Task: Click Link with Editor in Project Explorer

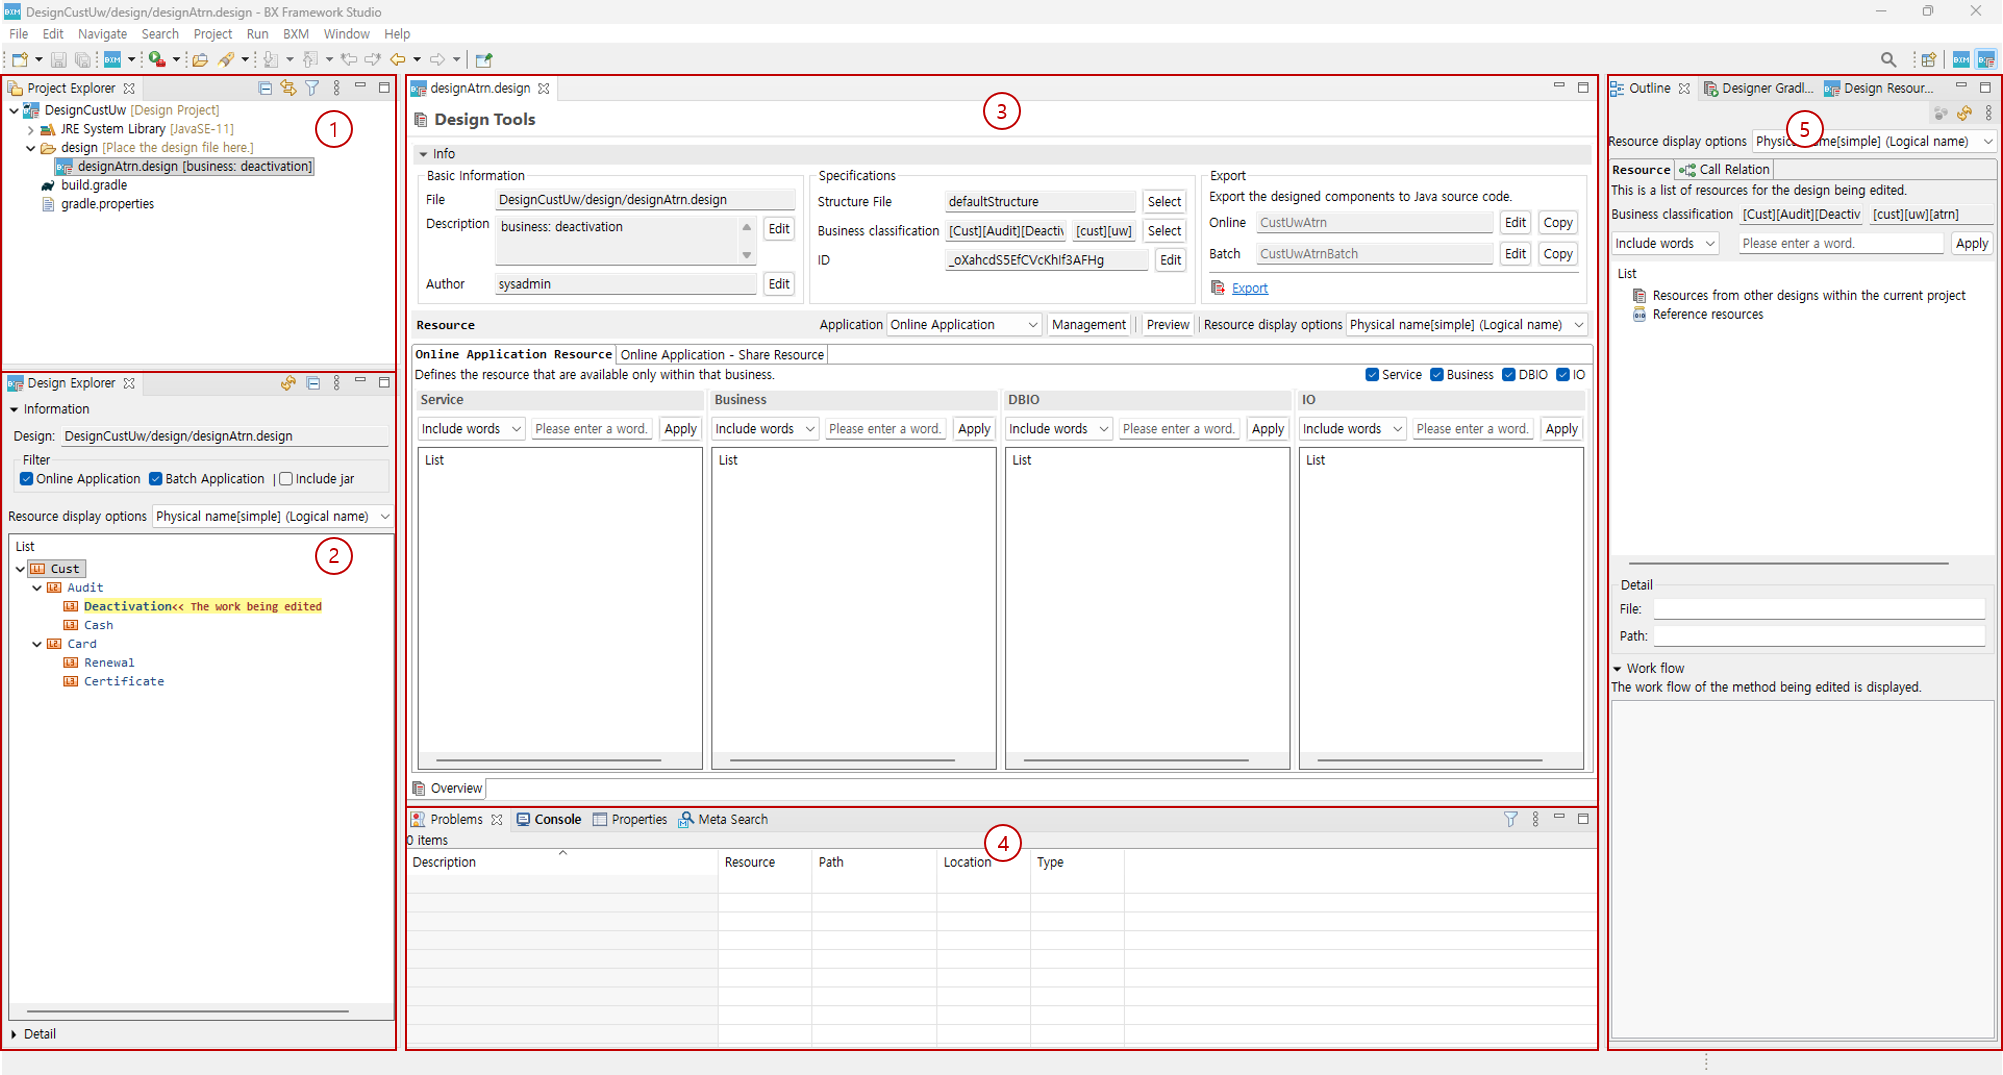Action: point(288,88)
